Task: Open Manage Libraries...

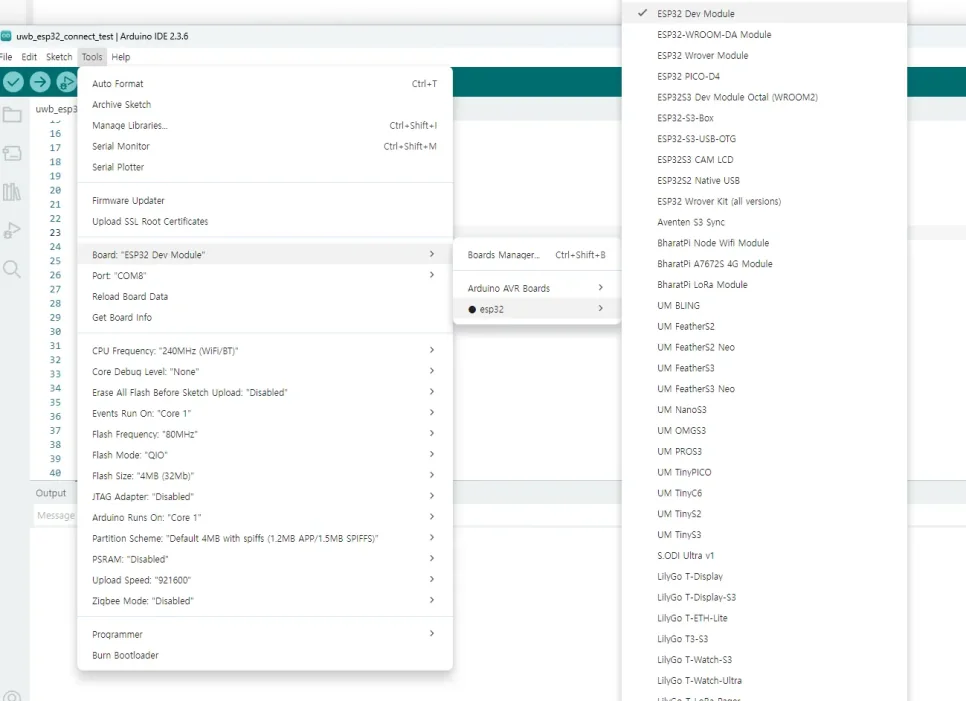Action: [x=265, y=125]
